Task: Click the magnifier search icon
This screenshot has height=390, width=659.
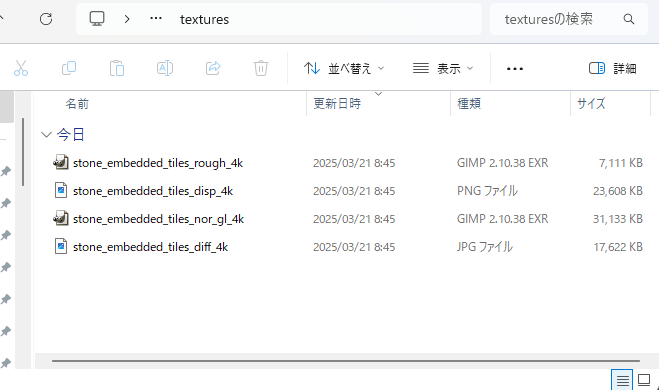Action: [629, 19]
